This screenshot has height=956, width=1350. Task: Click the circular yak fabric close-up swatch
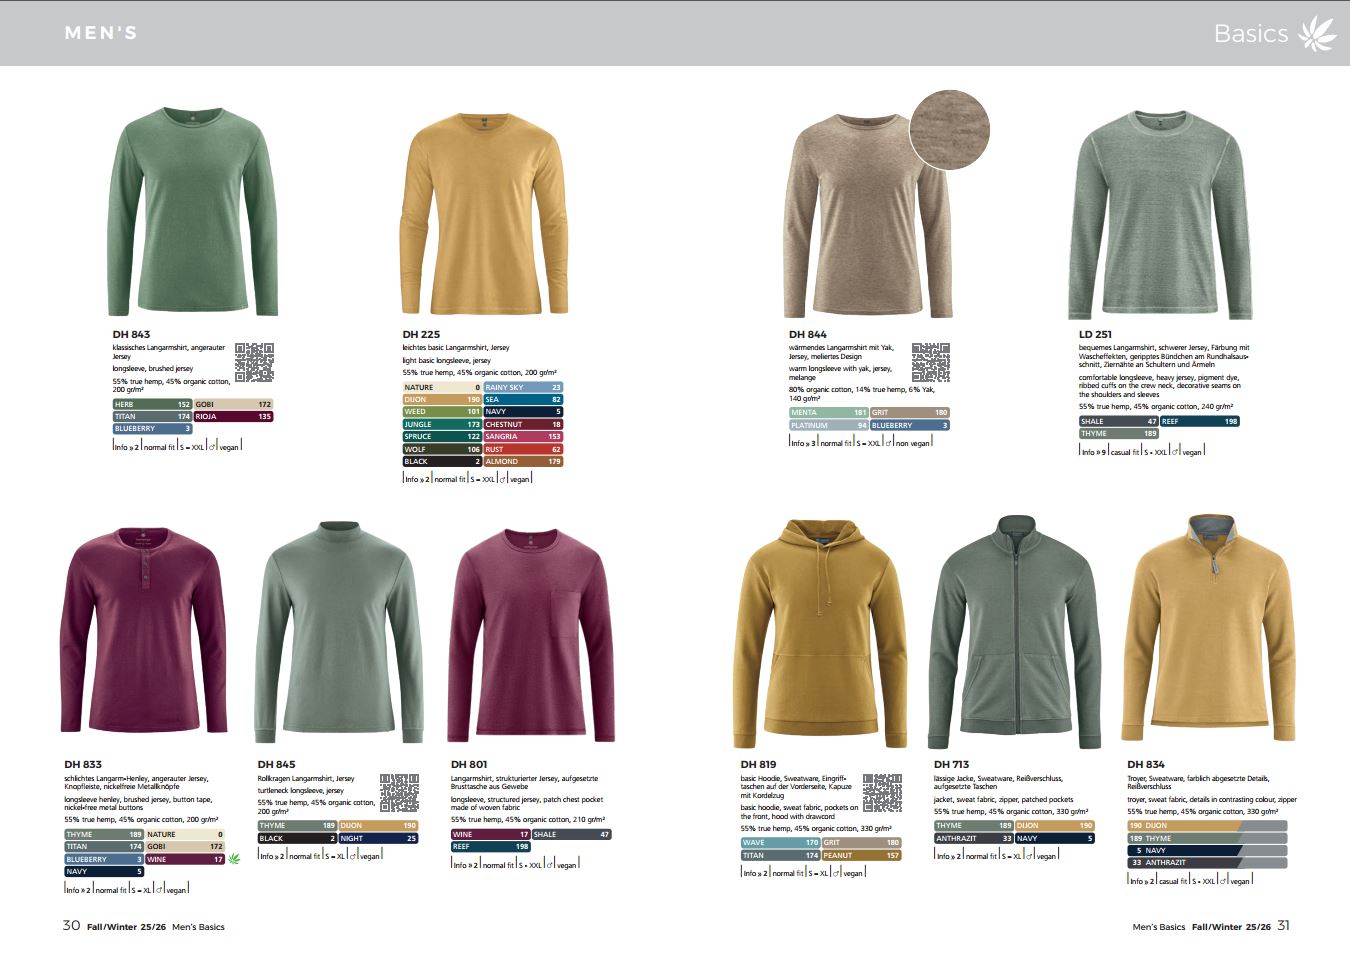[949, 129]
